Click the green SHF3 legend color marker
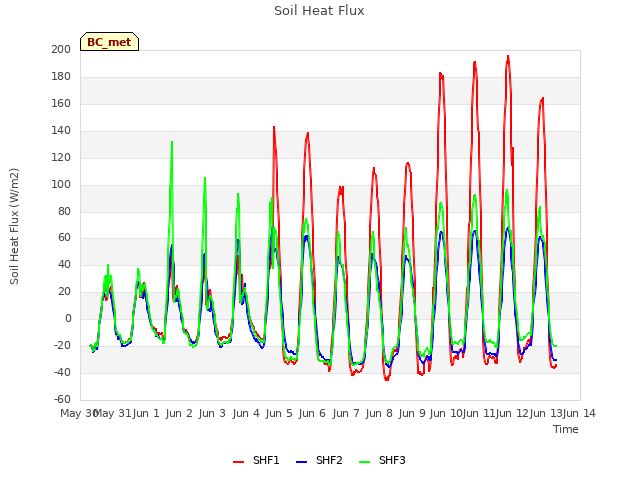This screenshot has width=640, height=480. click(x=364, y=462)
